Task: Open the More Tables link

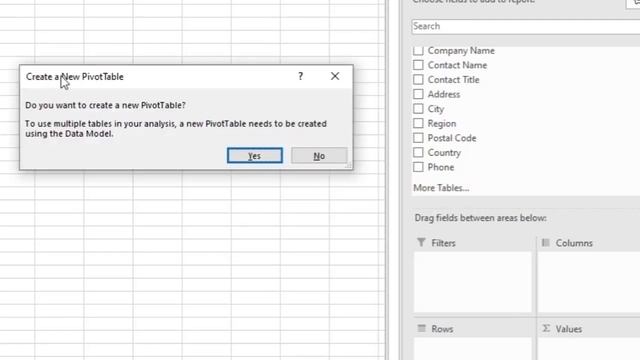Action: click(441, 188)
